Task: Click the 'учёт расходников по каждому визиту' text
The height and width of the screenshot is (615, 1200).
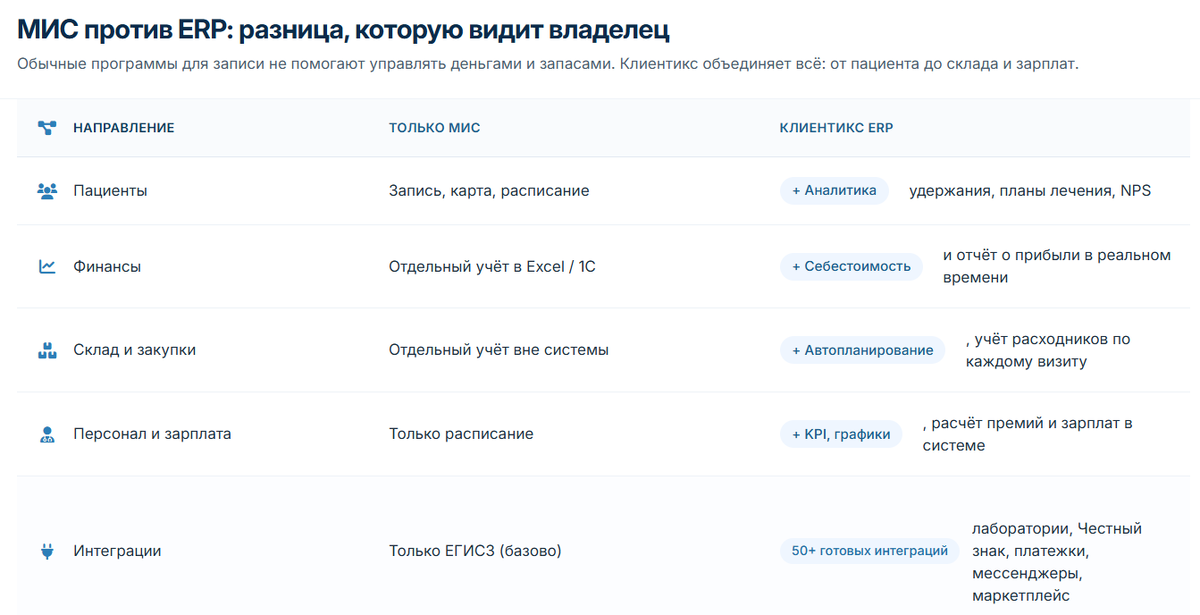Action: click(1048, 350)
